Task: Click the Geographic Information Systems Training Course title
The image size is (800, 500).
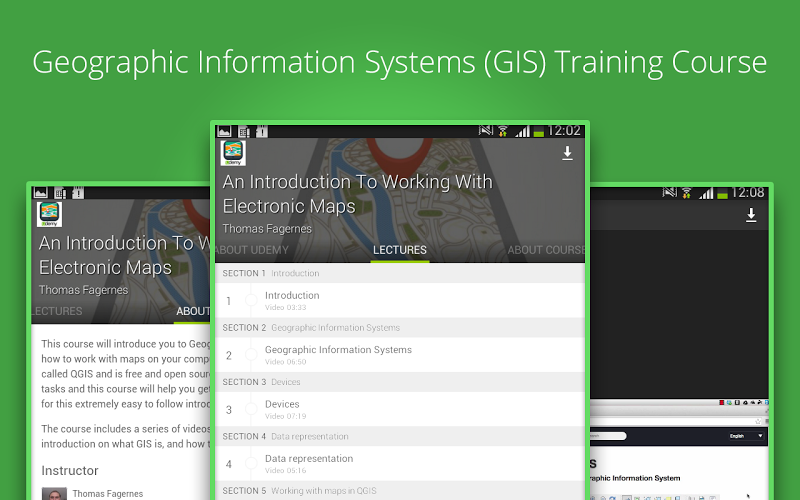Action: (399, 62)
